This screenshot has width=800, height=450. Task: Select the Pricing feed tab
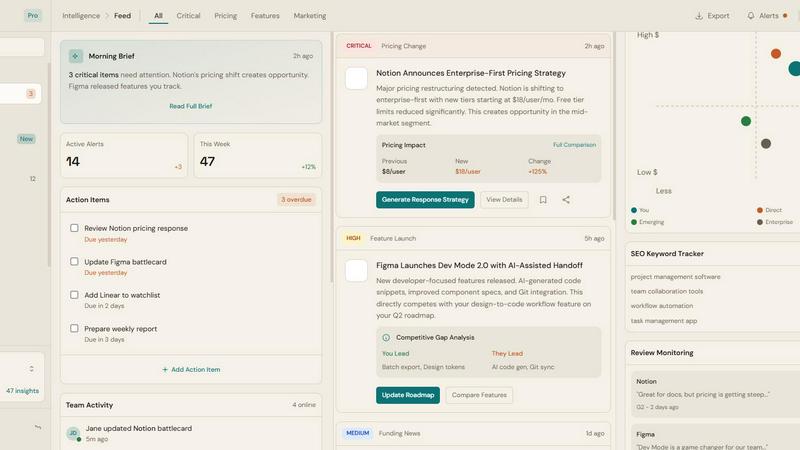225,16
